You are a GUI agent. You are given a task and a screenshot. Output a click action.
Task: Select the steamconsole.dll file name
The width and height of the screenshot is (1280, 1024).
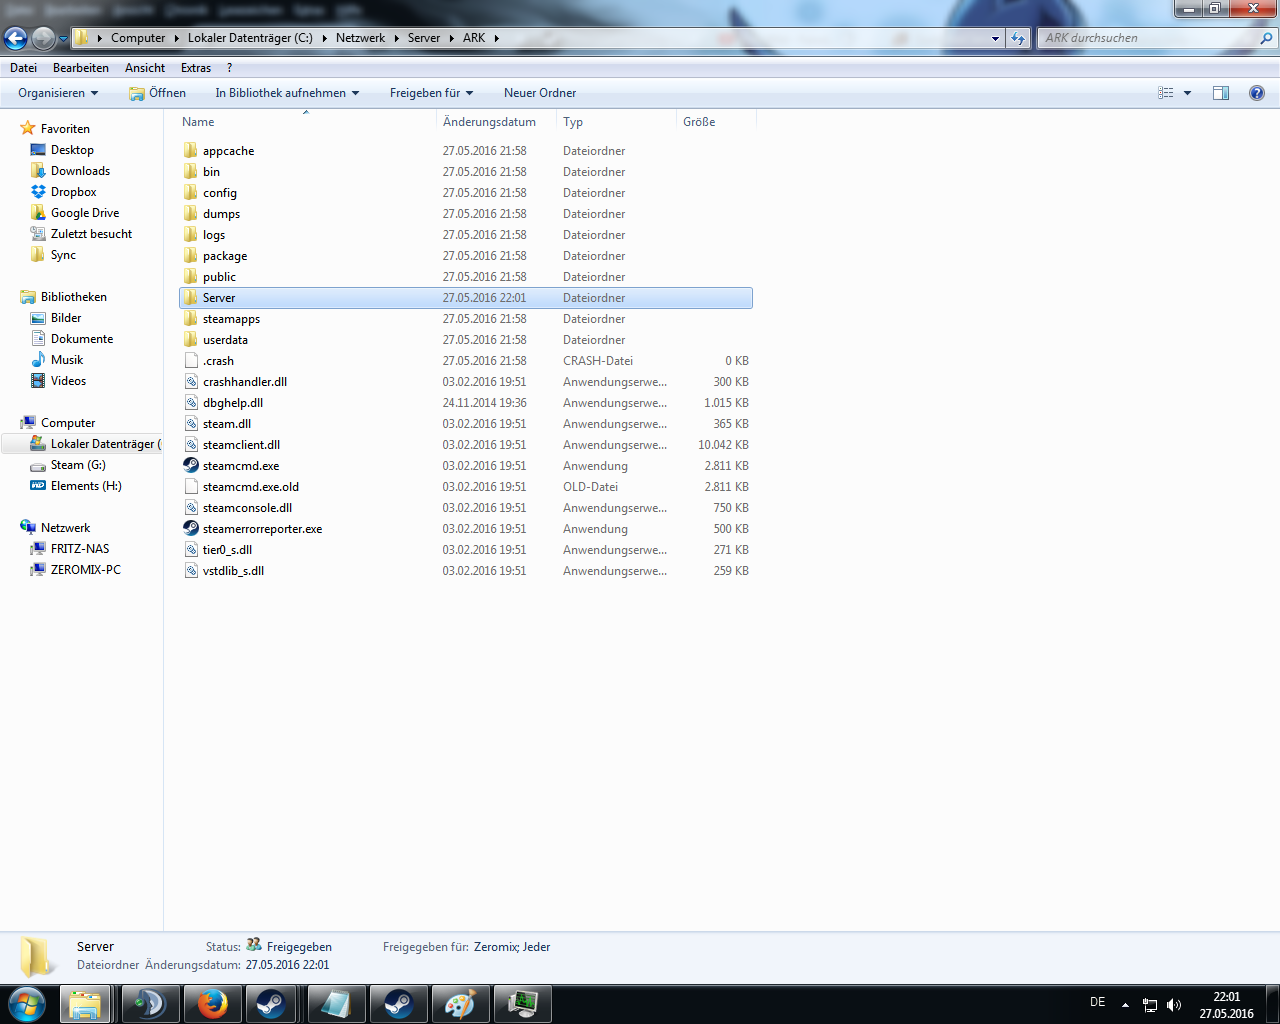(x=247, y=508)
